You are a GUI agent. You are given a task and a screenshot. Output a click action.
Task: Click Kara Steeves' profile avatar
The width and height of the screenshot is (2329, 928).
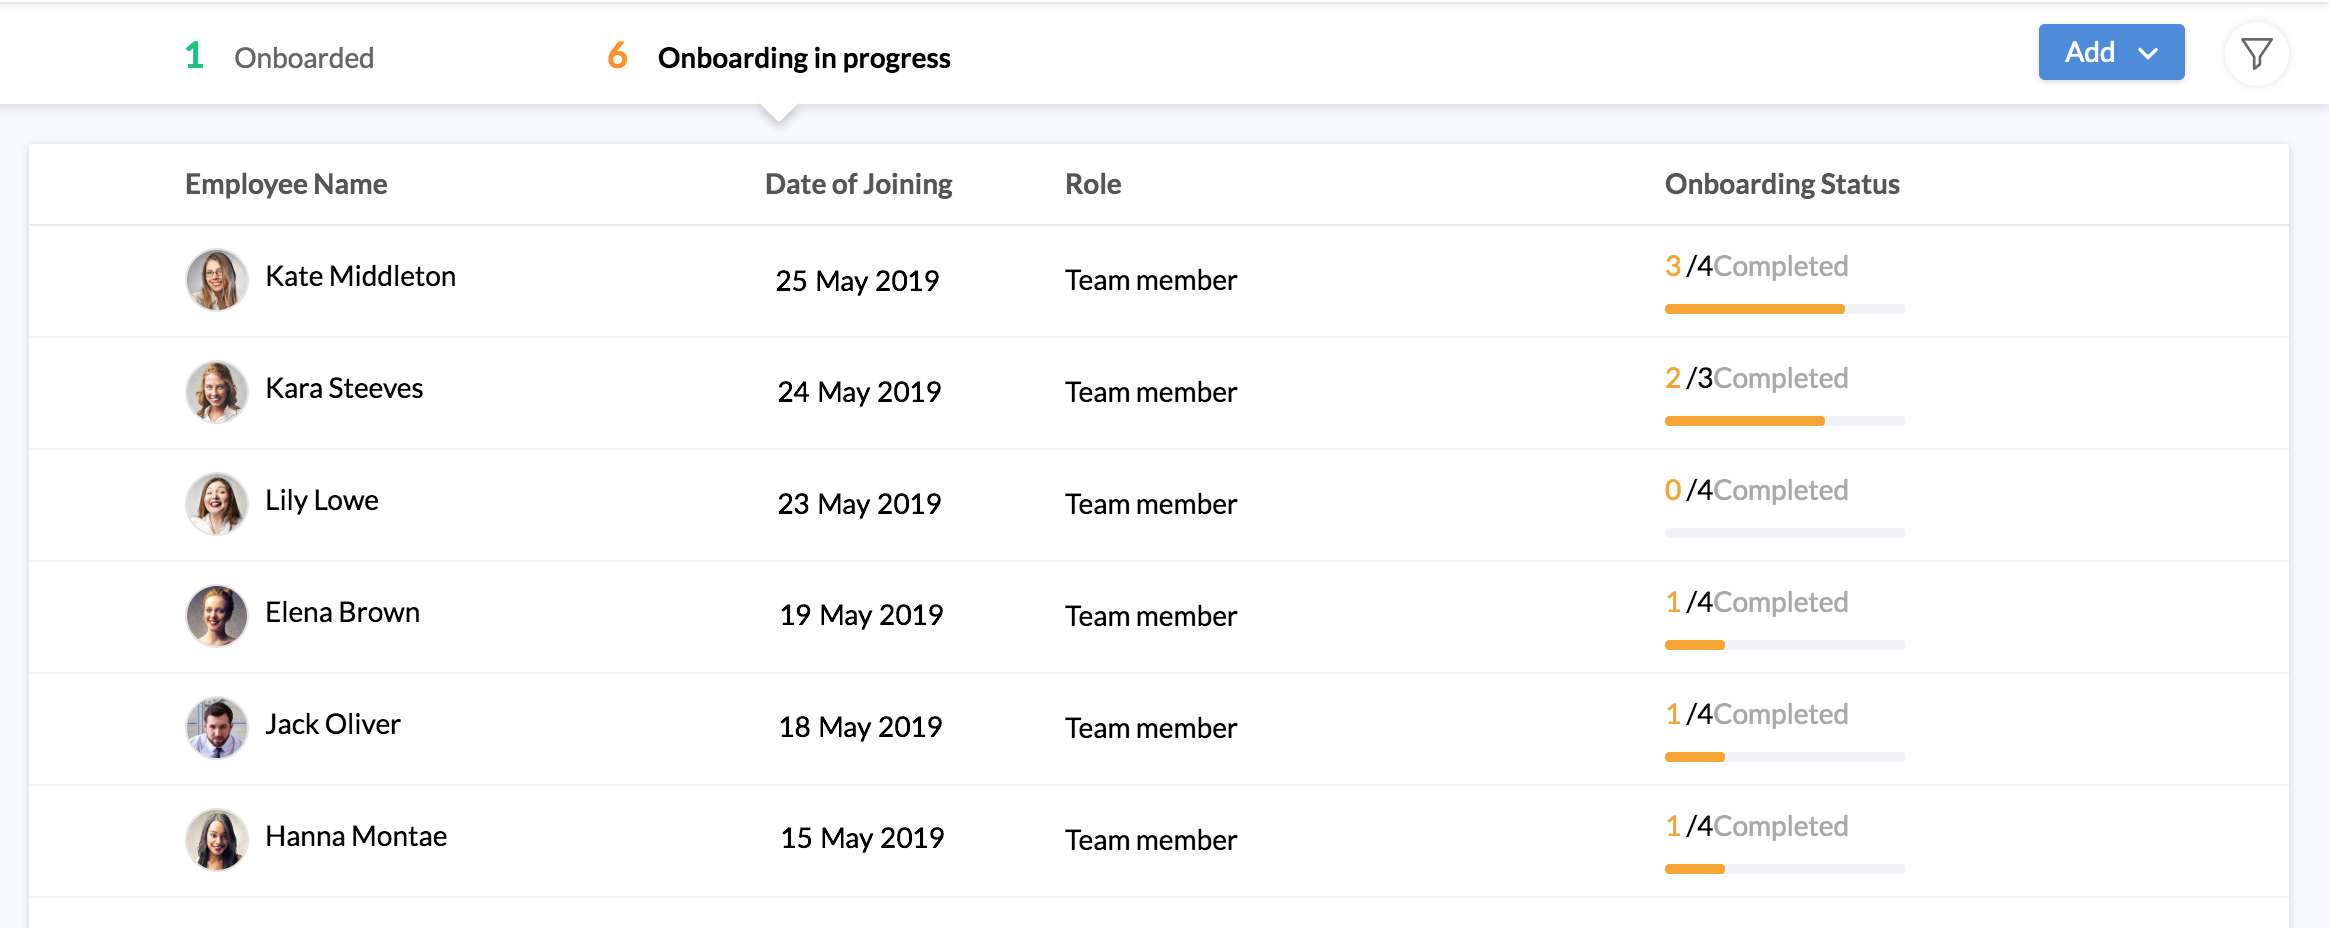[216, 392]
